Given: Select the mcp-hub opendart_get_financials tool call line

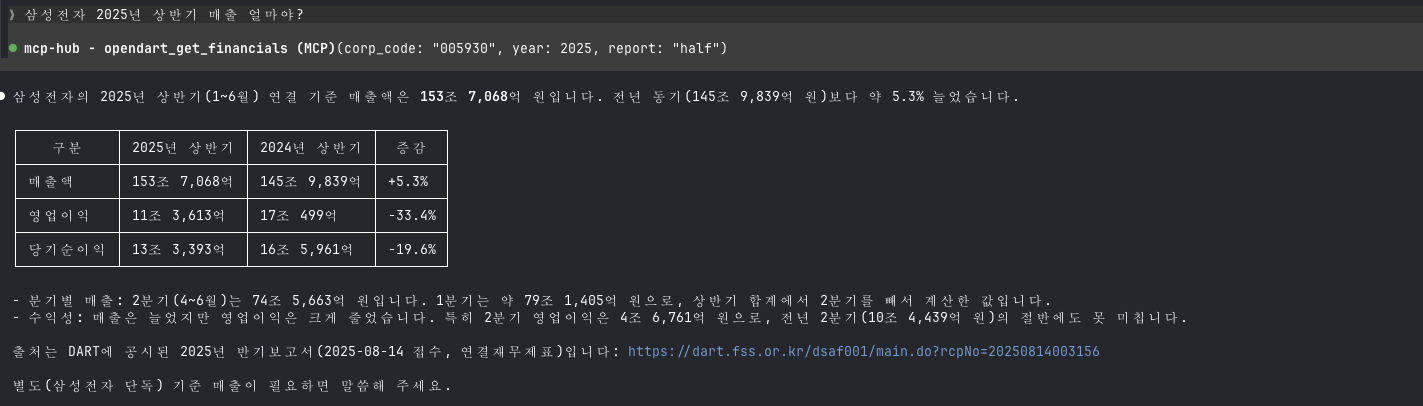Looking at the screenshot, I should pyautogui.click(x=374, y=48).
